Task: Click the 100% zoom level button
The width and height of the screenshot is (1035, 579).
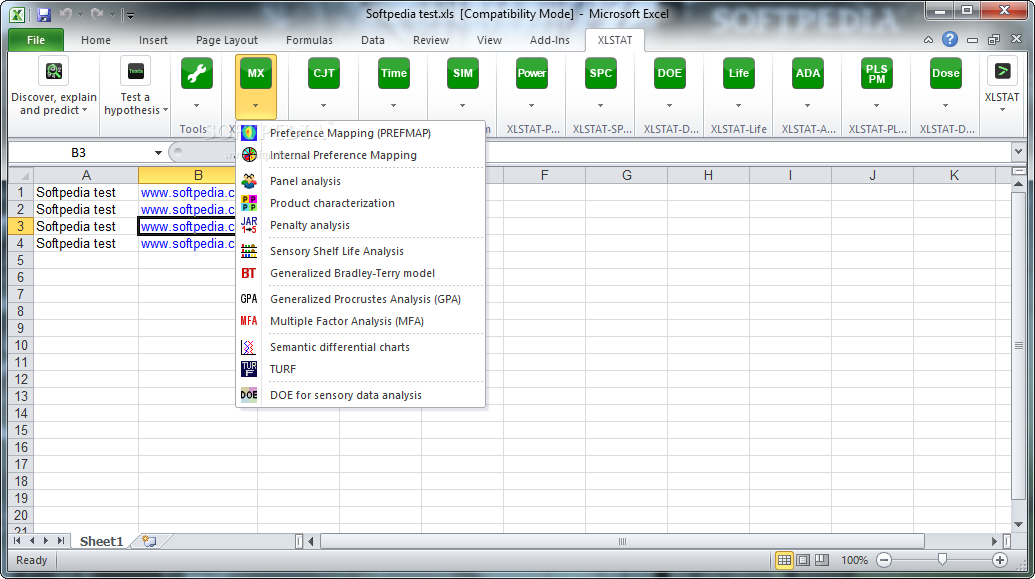Action: (x=854, y=560)
